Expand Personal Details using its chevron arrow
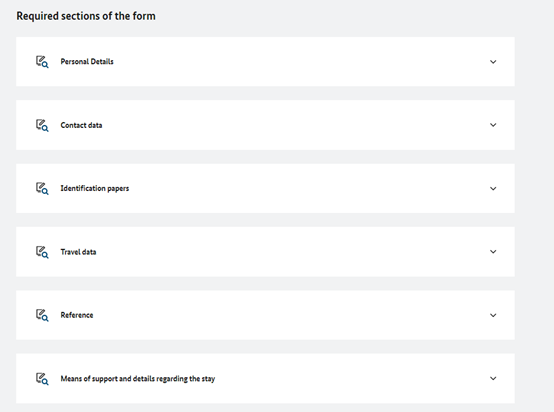554x412 pixels. [493, 62]
